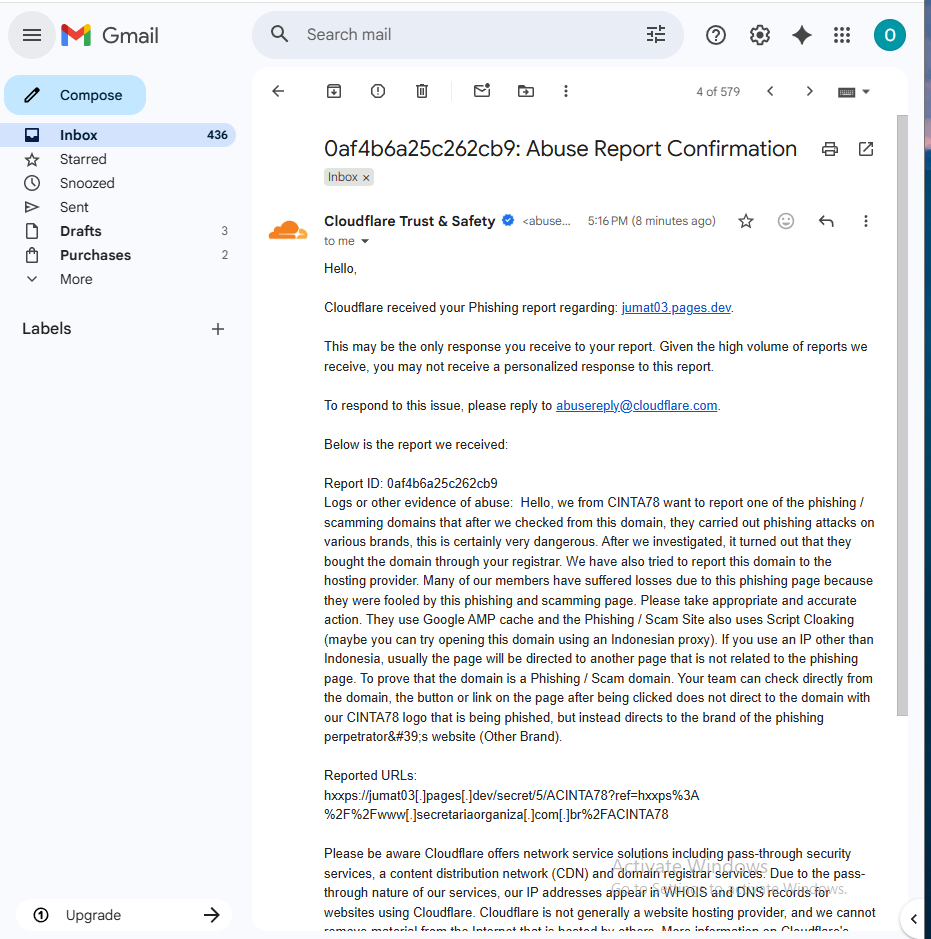Image resolution: width=931 pixels, height=939 pixels.
Task: Go to the older email
Action: (809, 91)
